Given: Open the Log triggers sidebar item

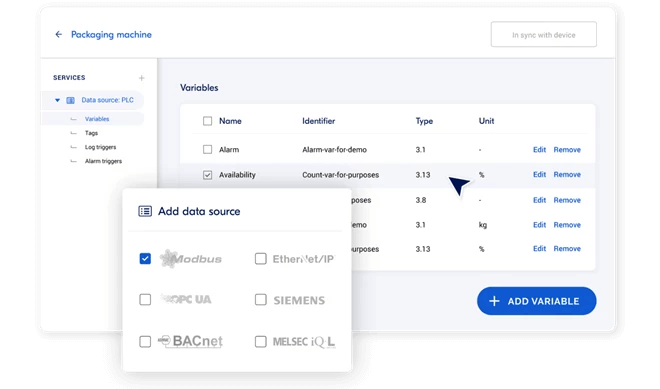Looking at the screenshot, I should [100, 147].
